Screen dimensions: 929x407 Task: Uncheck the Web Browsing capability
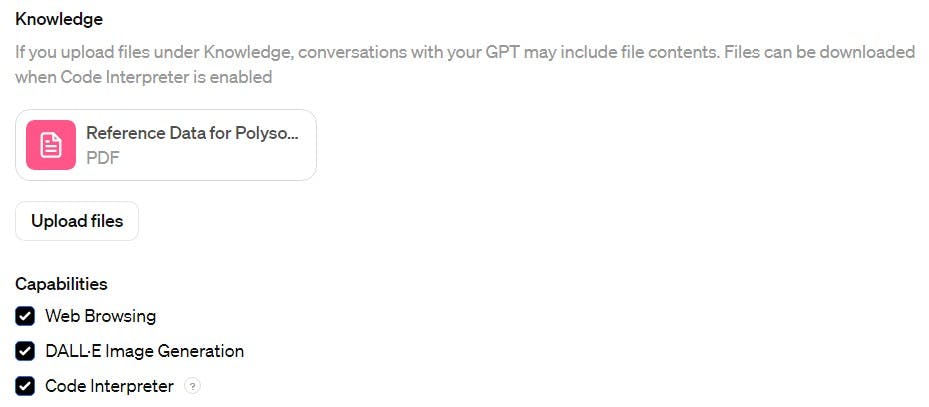point(25,316)
